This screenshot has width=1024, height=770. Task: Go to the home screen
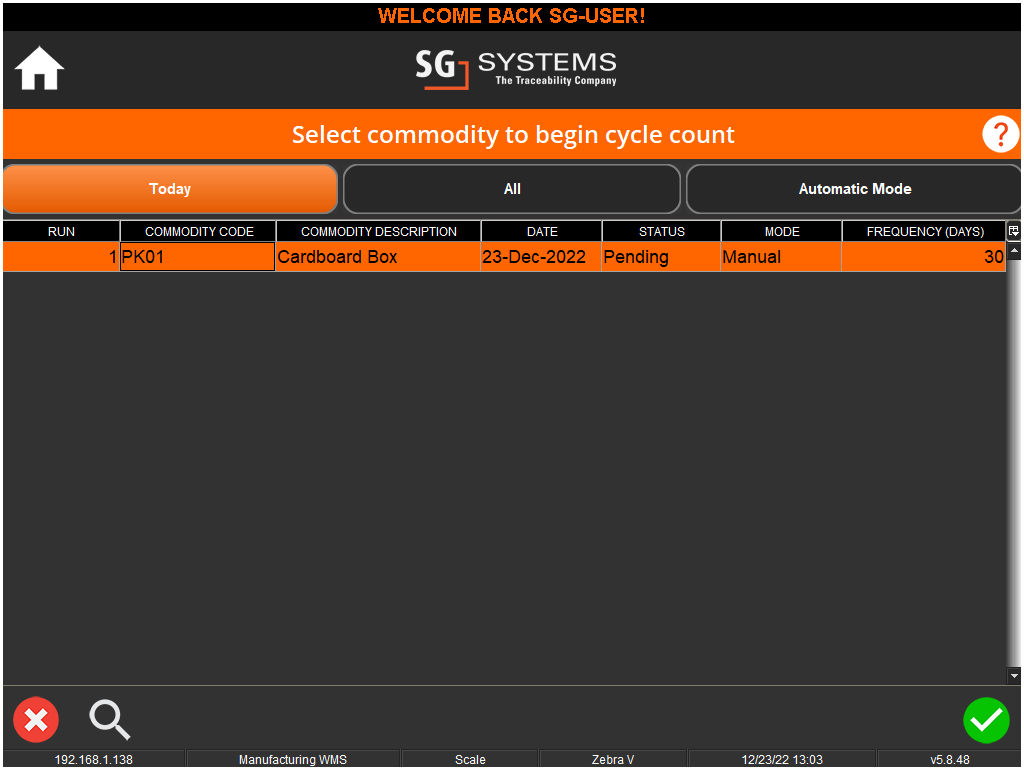tap(38, 69)
